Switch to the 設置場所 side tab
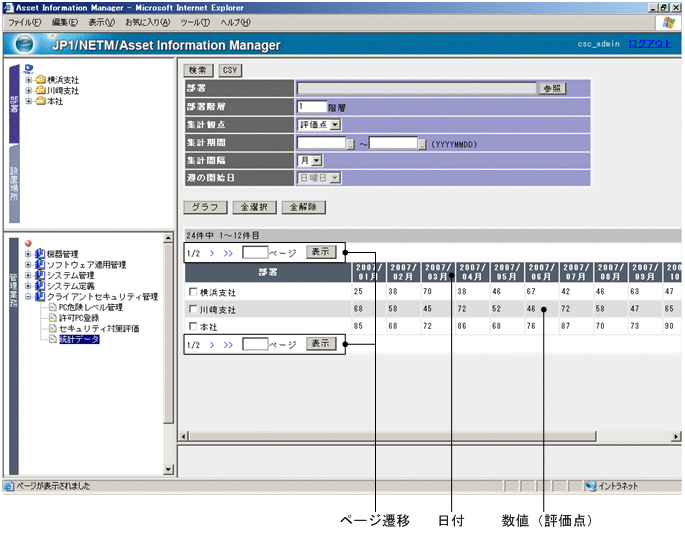Screen dimensions: 685x533 coord(14,183)
